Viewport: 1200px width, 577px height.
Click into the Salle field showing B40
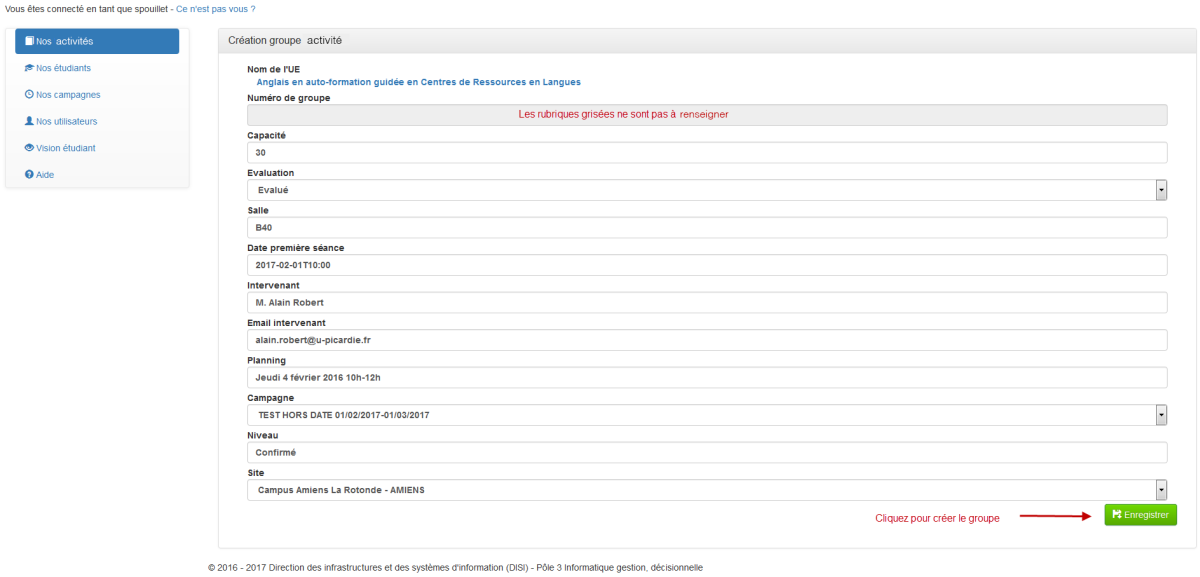706,228
